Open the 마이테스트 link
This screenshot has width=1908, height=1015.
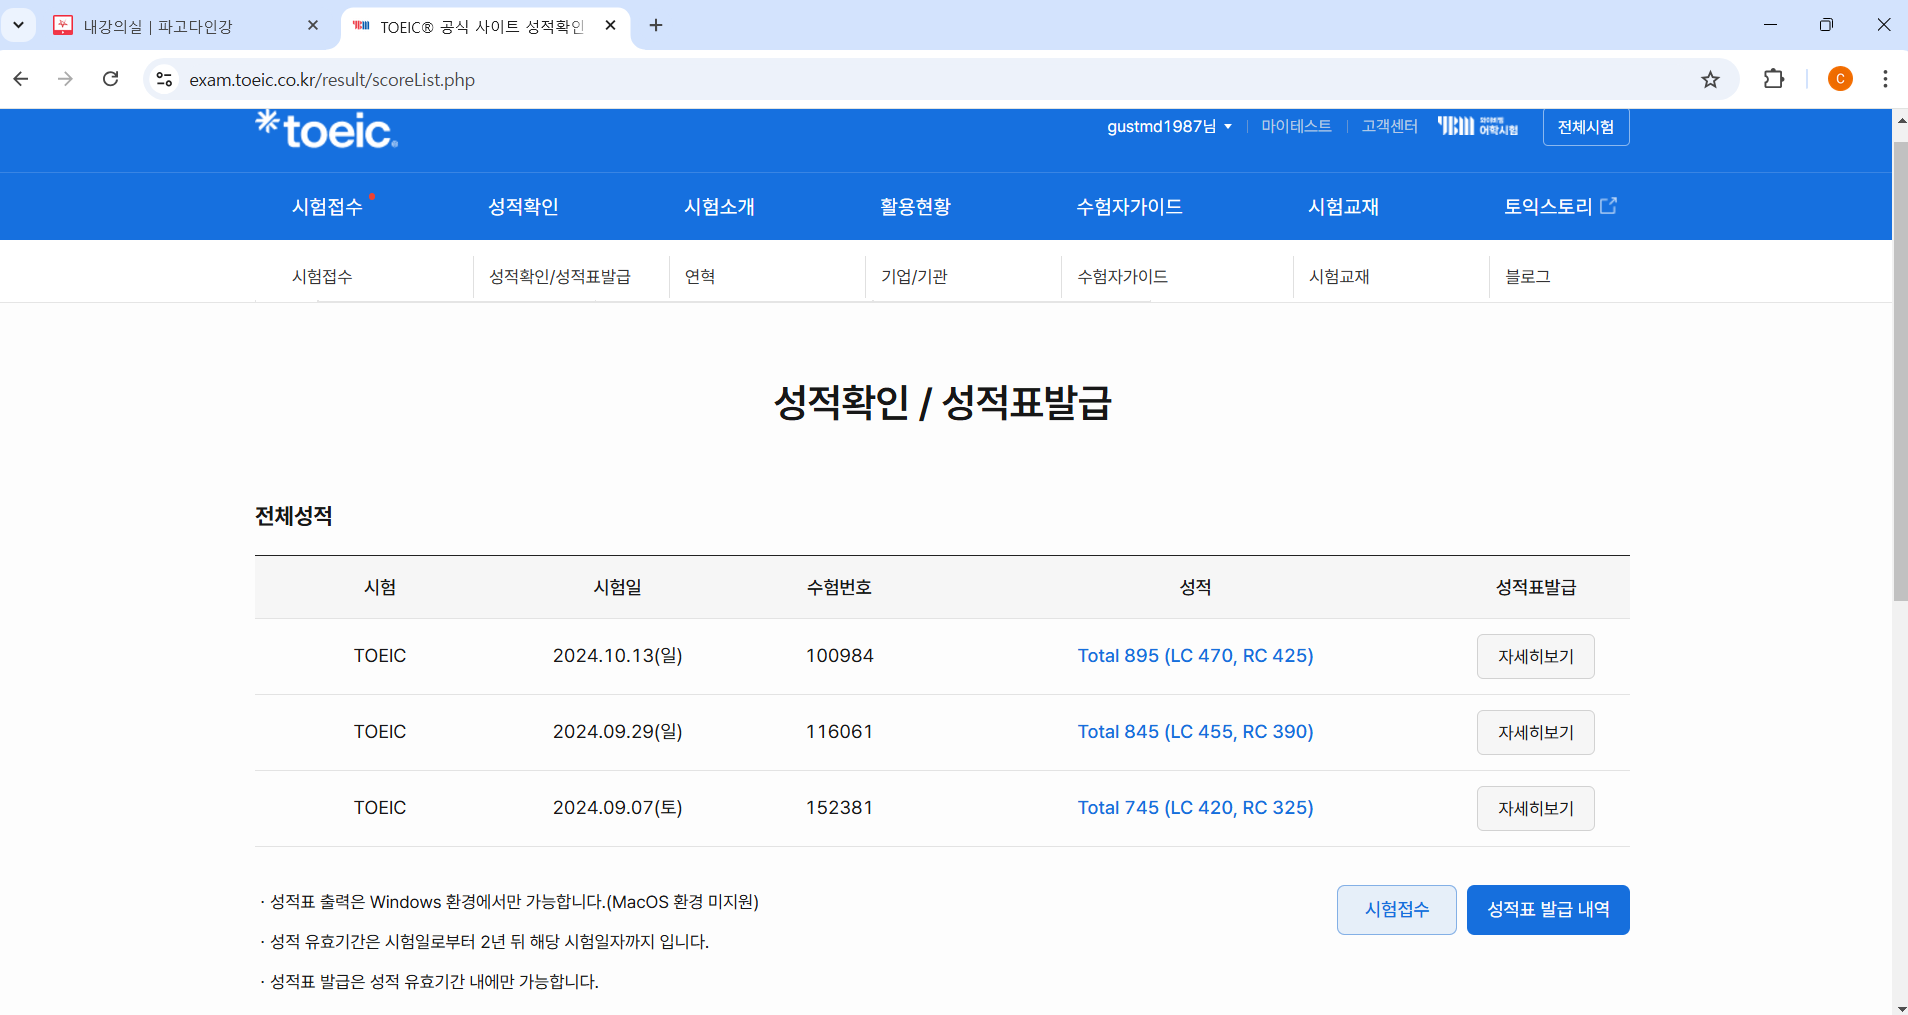[1296, 126]
